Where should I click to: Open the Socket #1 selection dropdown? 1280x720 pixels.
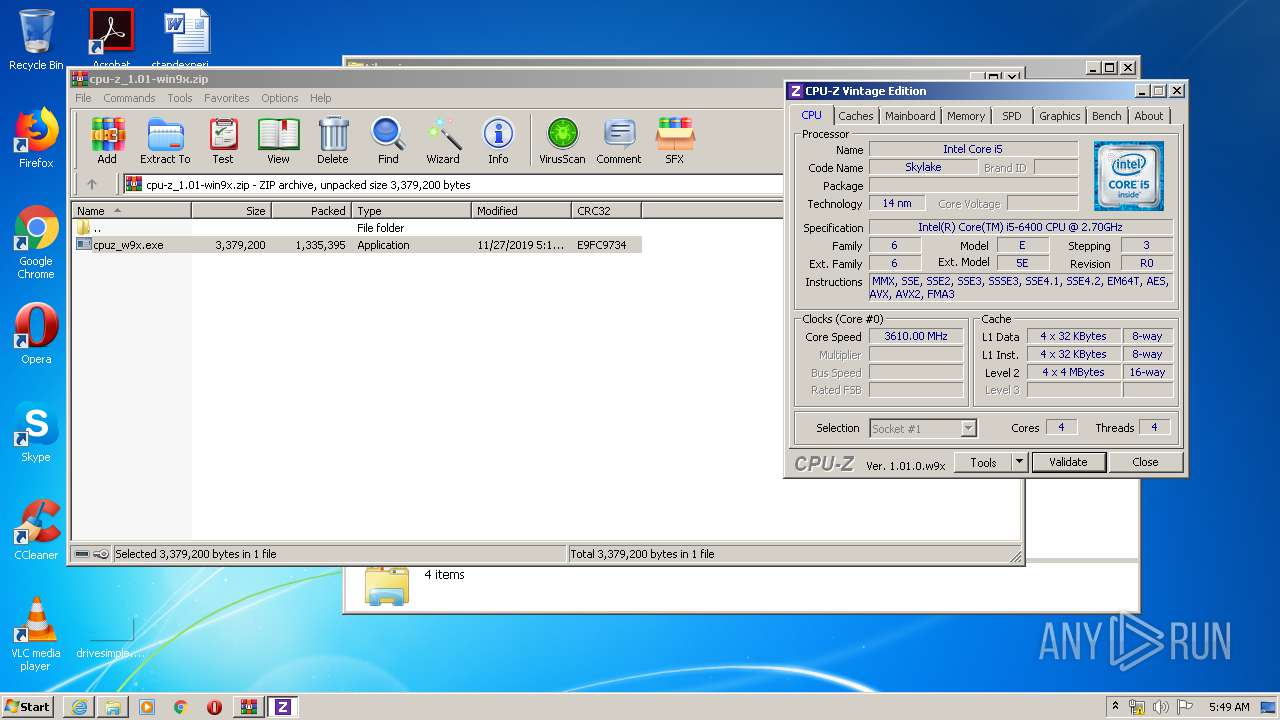[x=923, y=428]
